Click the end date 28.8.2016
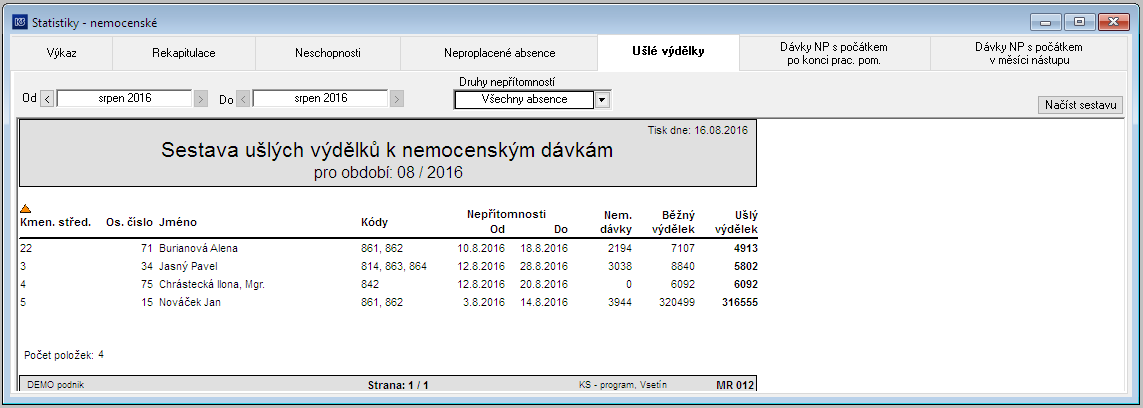 point(545,266)
